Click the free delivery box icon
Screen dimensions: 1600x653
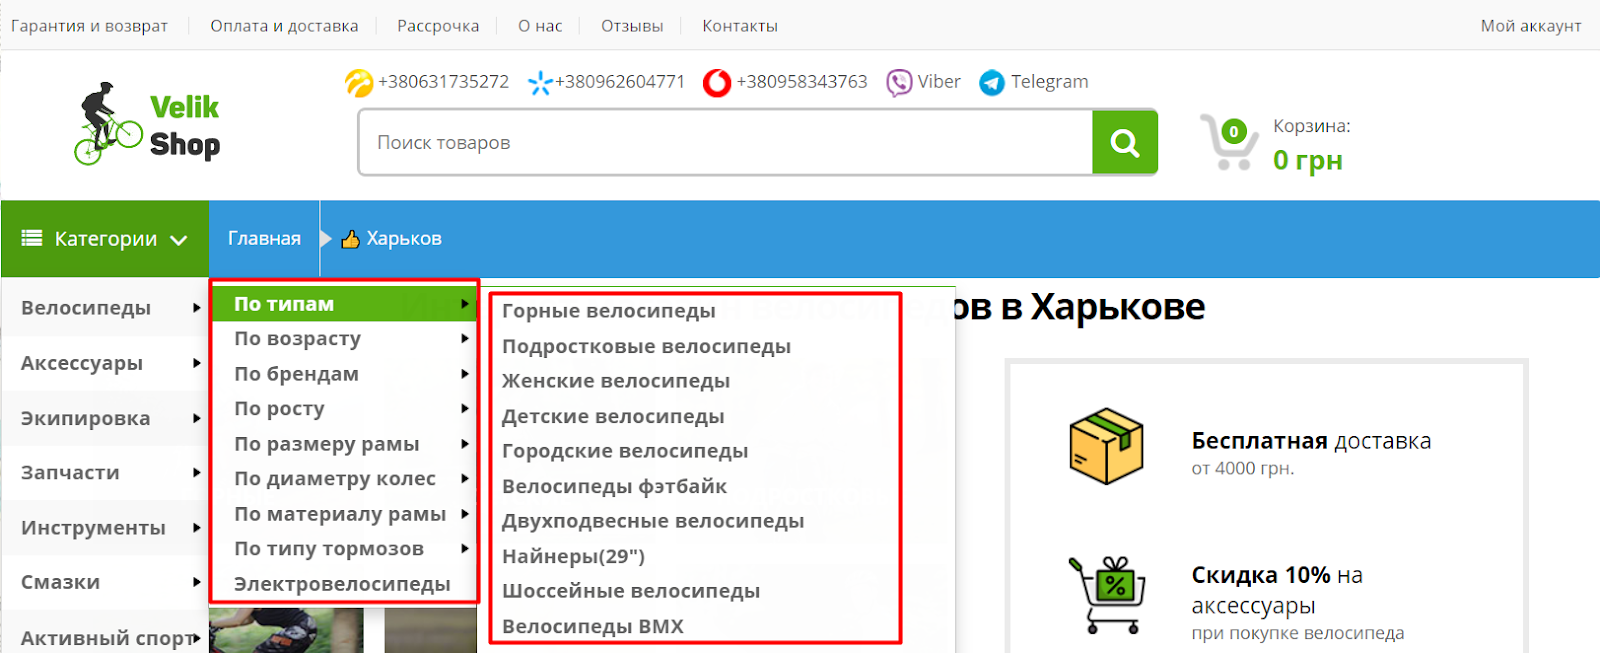pos(1106,446)
